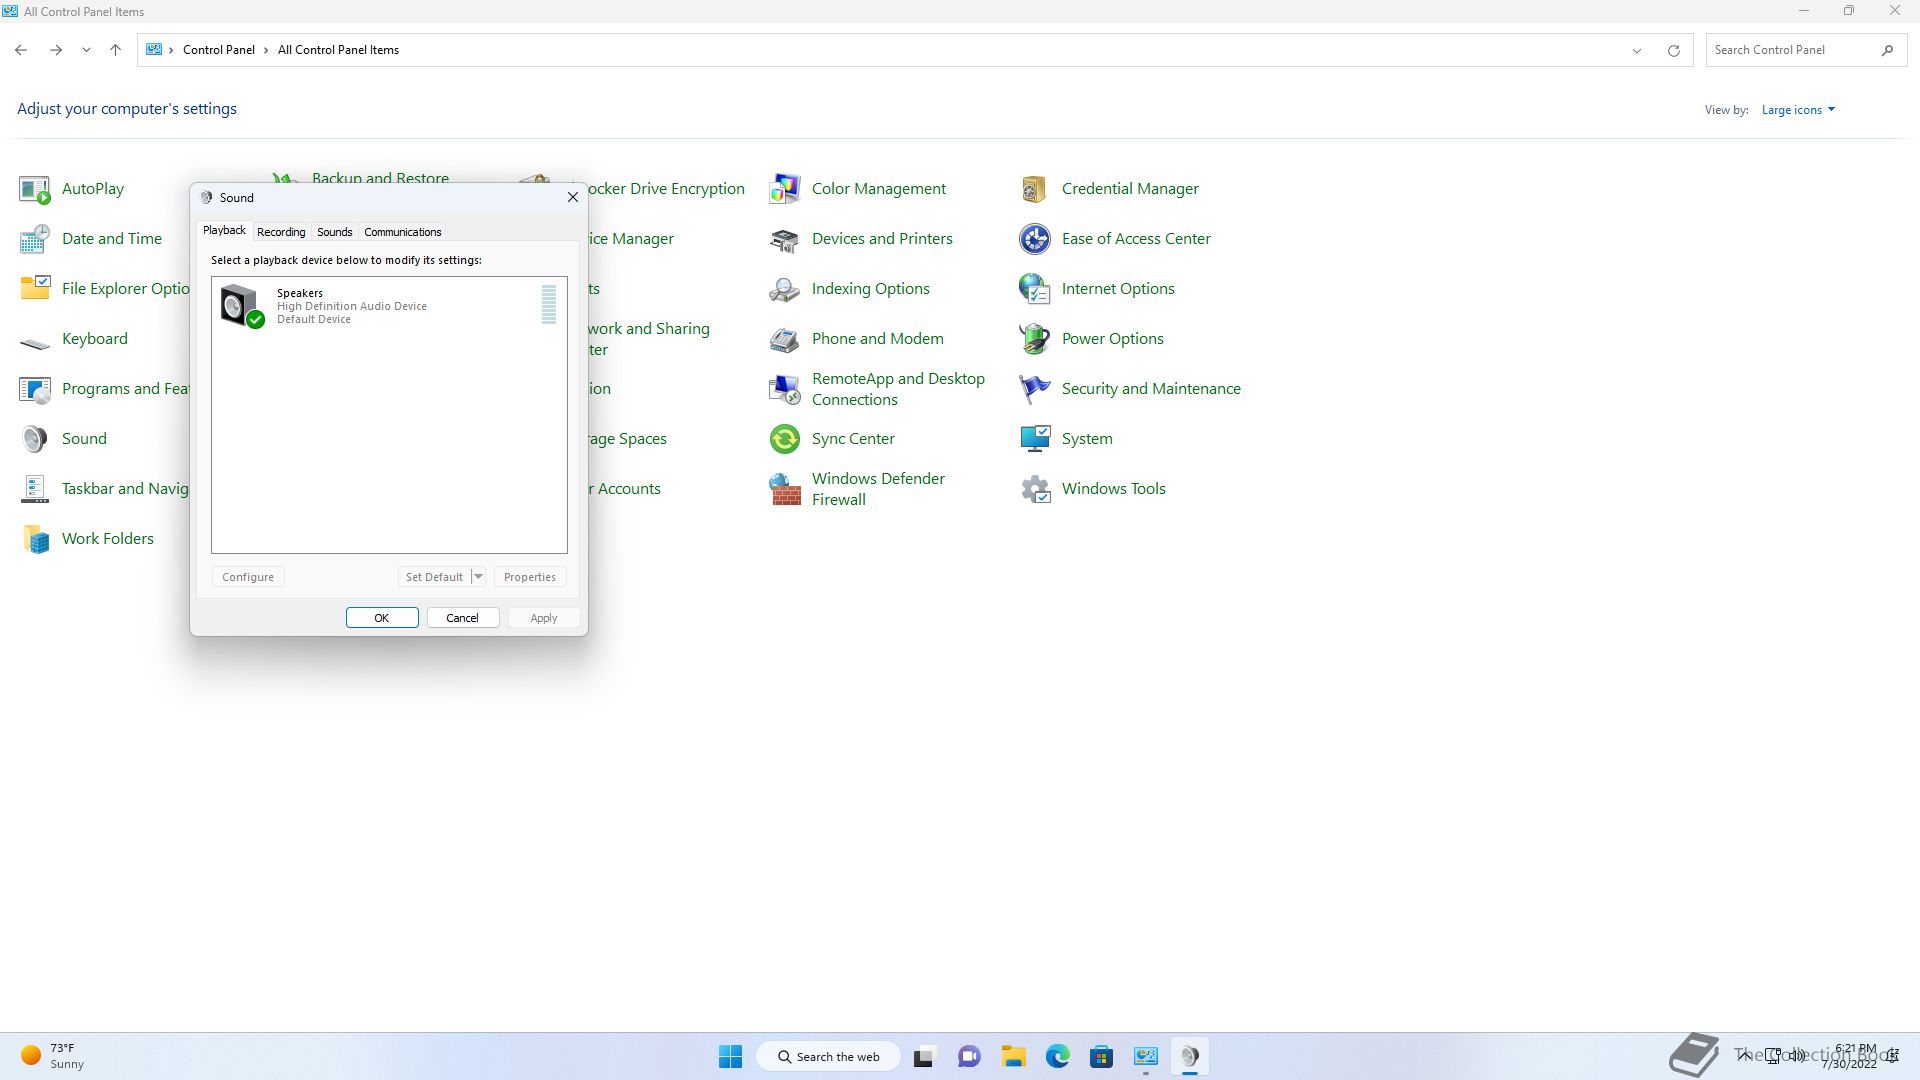This screenshot has width=1920, height=1080.
Task: Go up one level with up arrow
Action: pyautogui.click(x=115, y=50)
